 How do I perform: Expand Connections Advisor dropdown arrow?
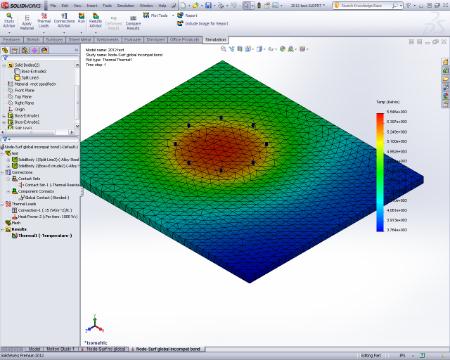[64, 33]
